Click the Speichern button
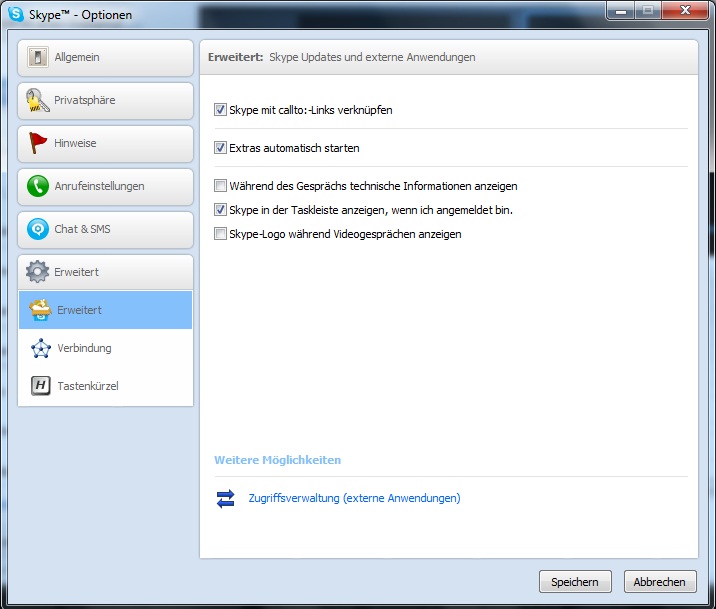 coord(575,582)
